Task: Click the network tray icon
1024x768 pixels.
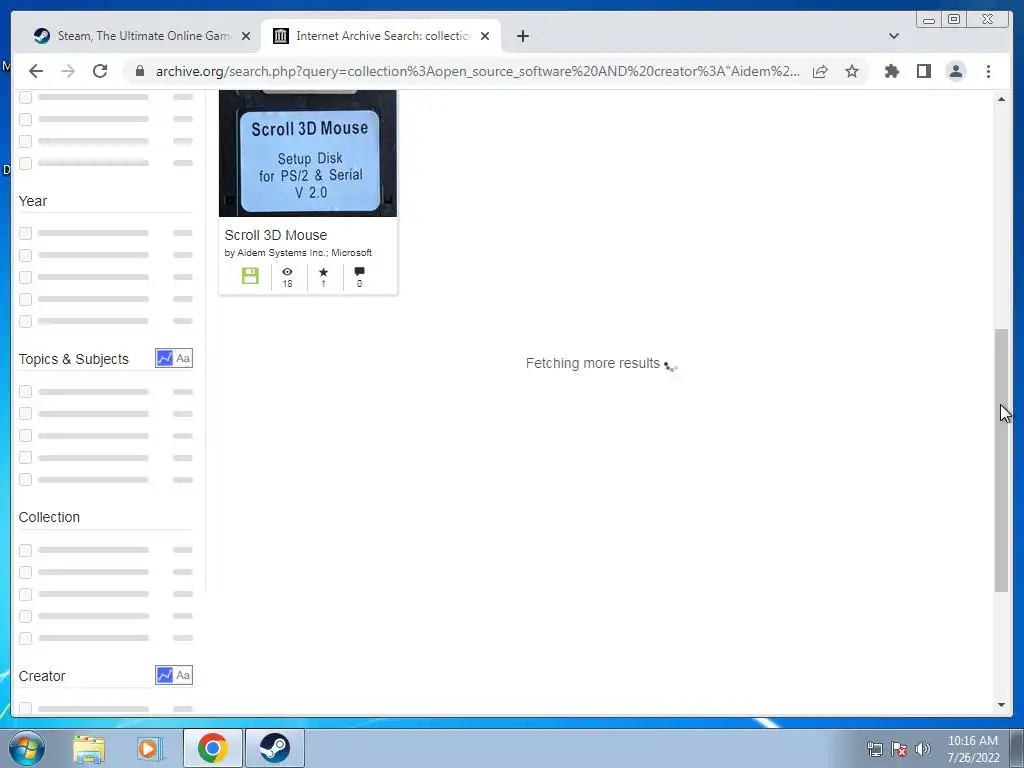Action: click(874, 749)
